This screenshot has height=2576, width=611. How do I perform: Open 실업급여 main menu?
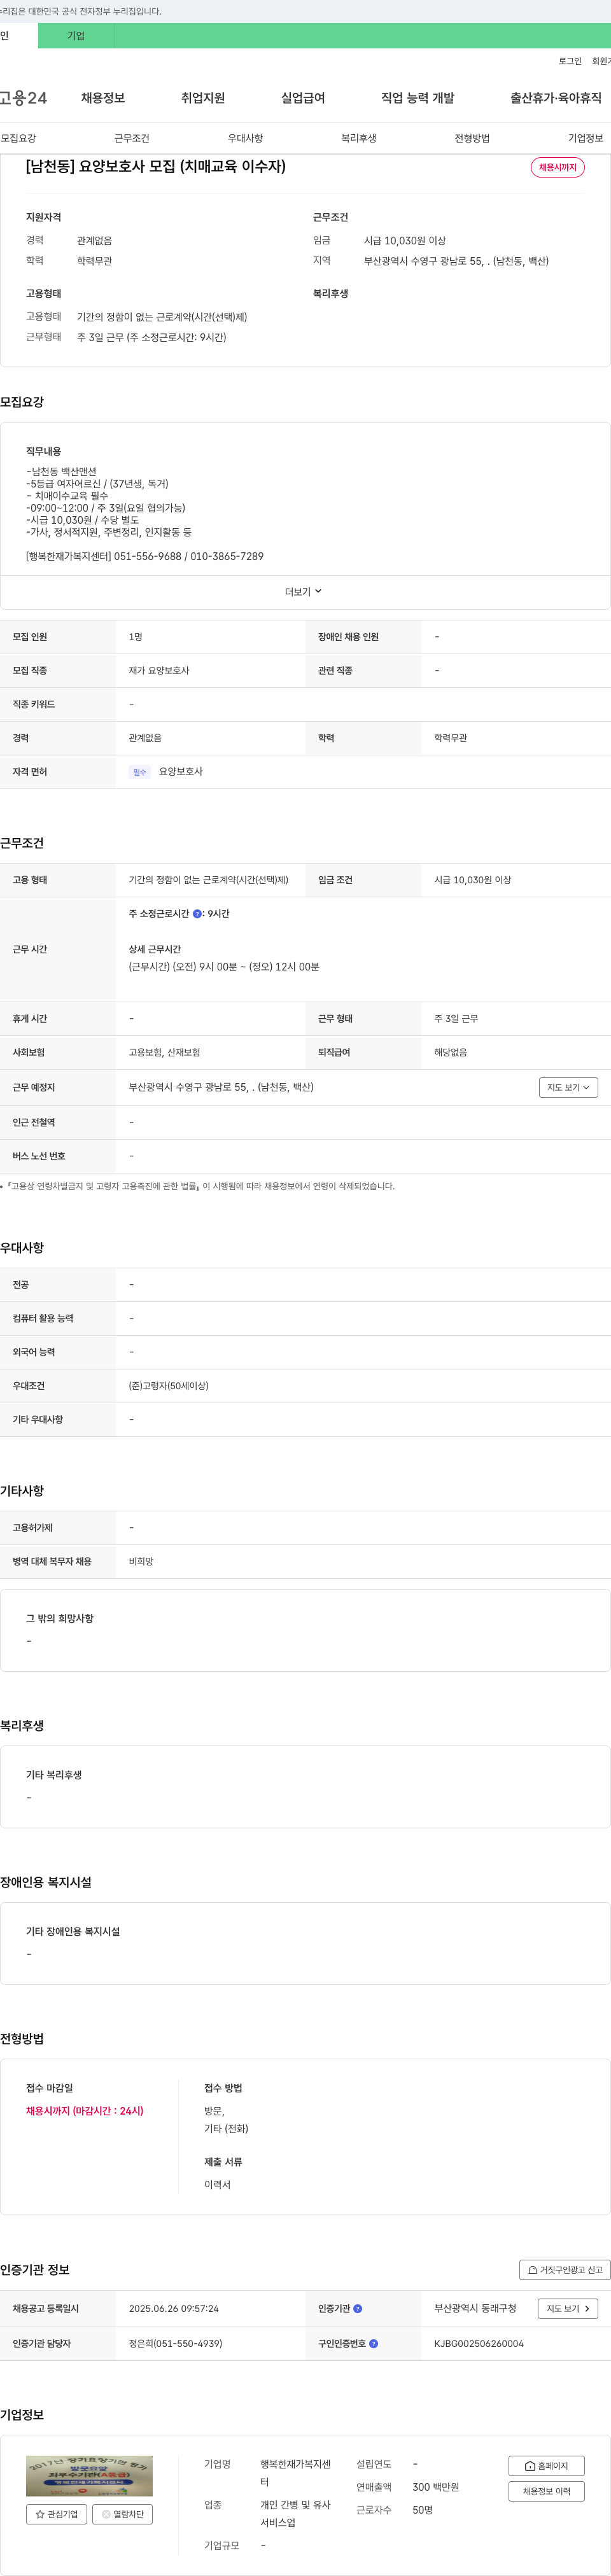pyautogui.click(x=303, y=98)
